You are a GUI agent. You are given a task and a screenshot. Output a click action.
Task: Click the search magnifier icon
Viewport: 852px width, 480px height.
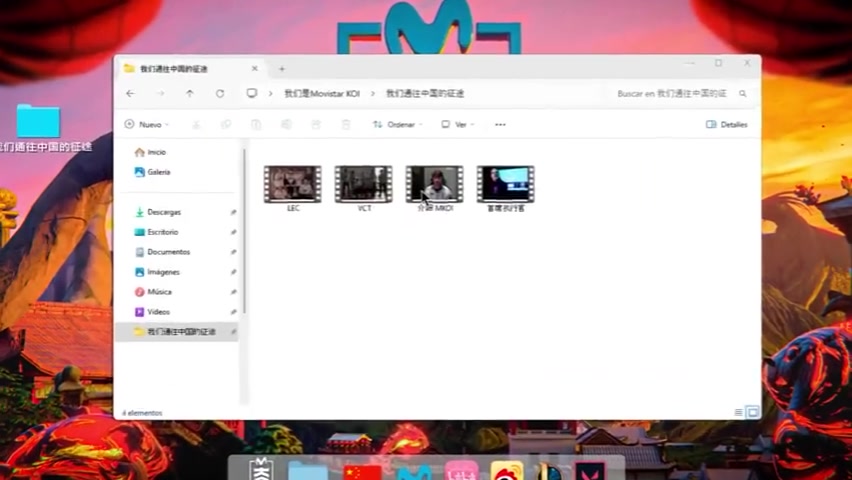coord(743,93)
